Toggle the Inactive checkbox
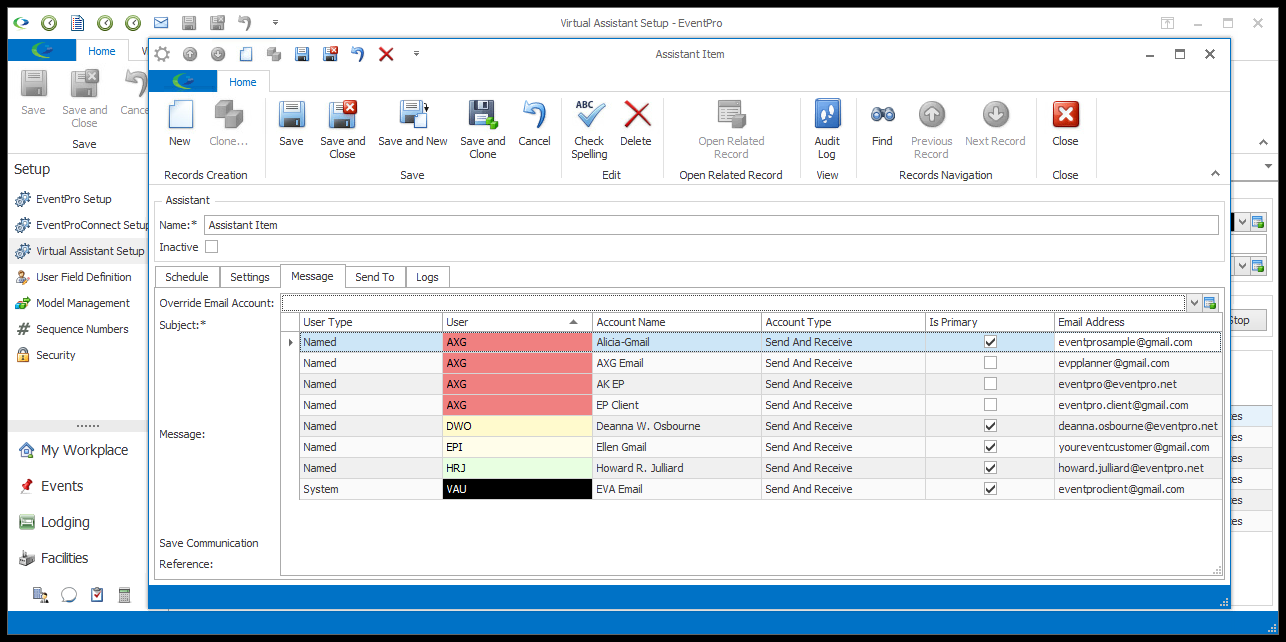Screen dimensions: 1286x642 click(x=211, y=247)
